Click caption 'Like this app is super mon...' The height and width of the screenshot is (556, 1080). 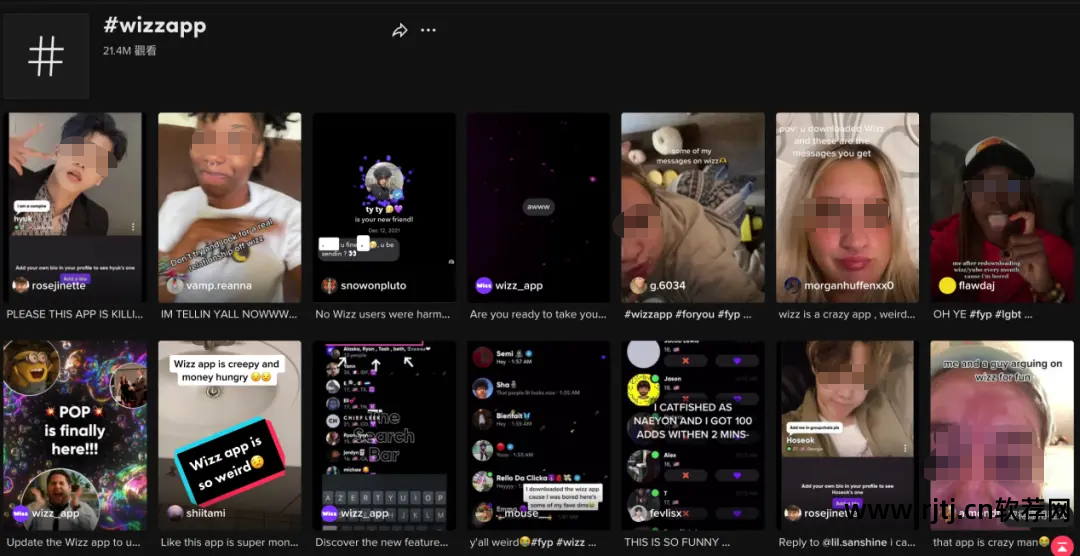(229, 542)
